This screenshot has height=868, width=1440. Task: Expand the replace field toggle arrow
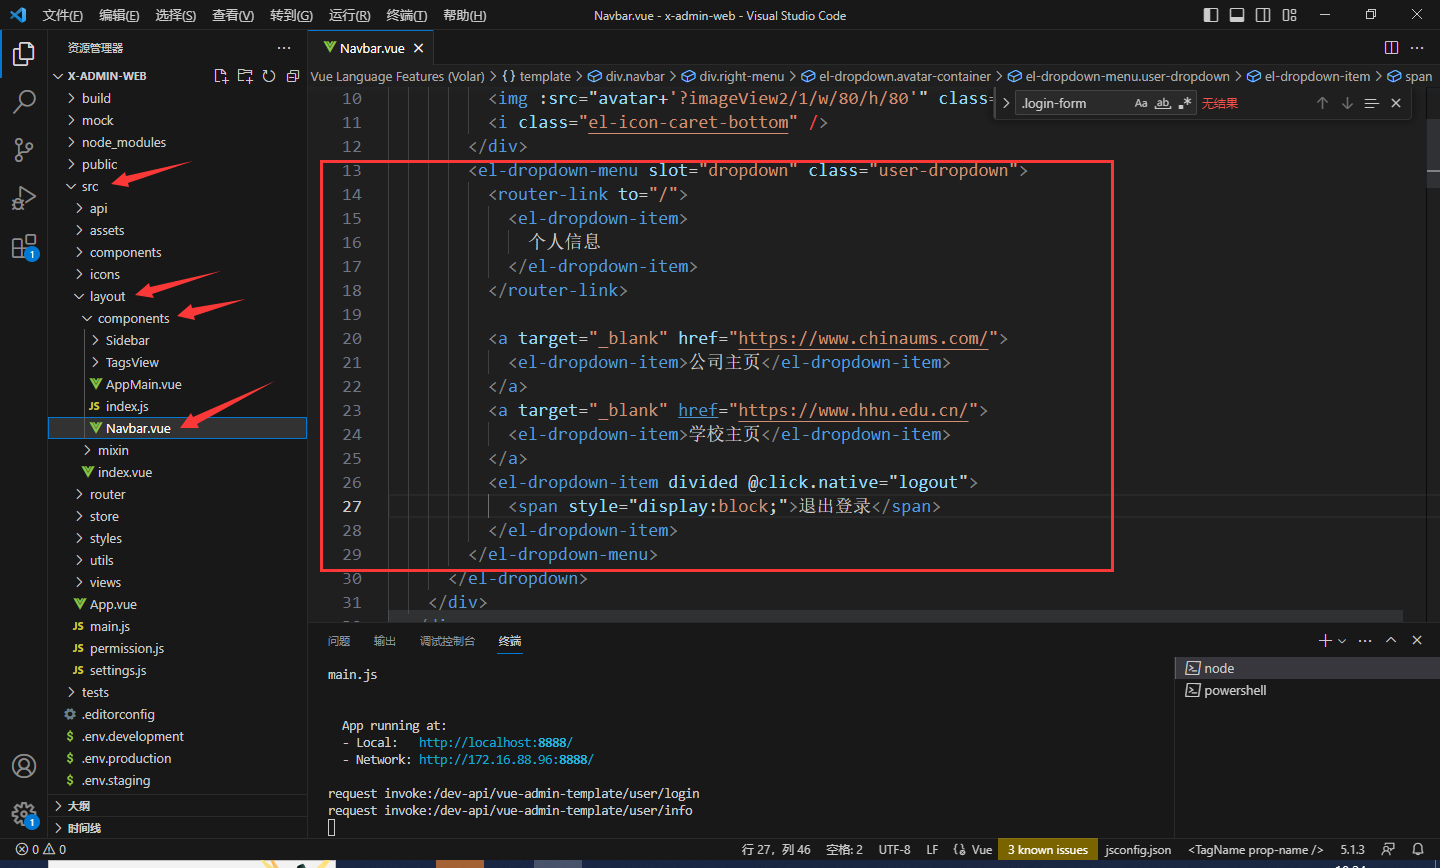[1006, 103]
